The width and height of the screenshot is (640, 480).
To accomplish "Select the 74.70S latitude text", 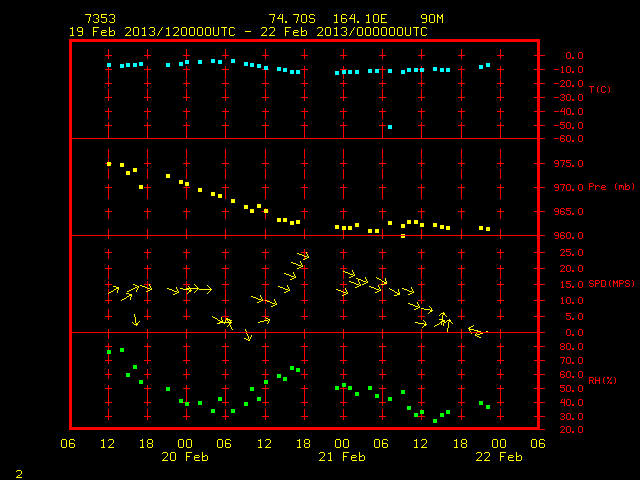I will 292,19.
